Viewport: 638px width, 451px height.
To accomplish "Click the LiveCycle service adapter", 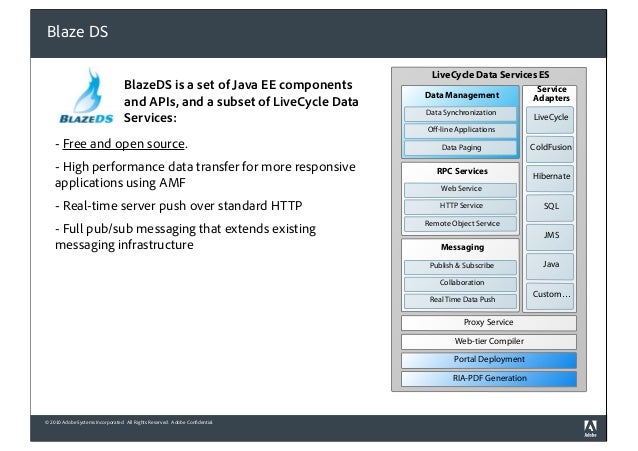I will tap(550, 120).
